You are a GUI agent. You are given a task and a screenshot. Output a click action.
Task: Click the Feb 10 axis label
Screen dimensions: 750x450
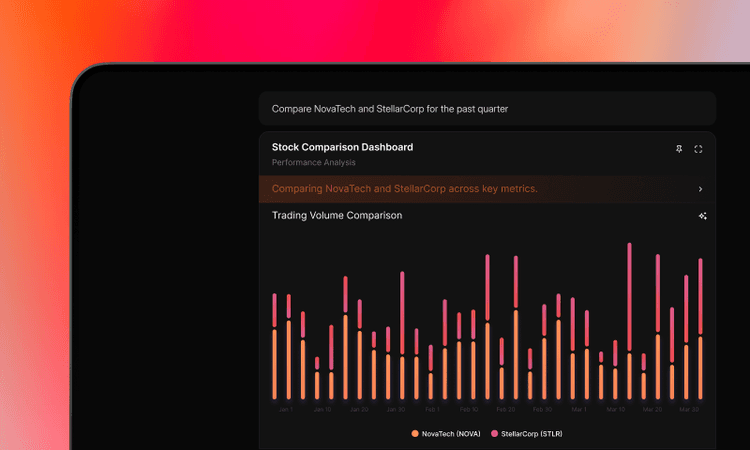click(469, 409)
